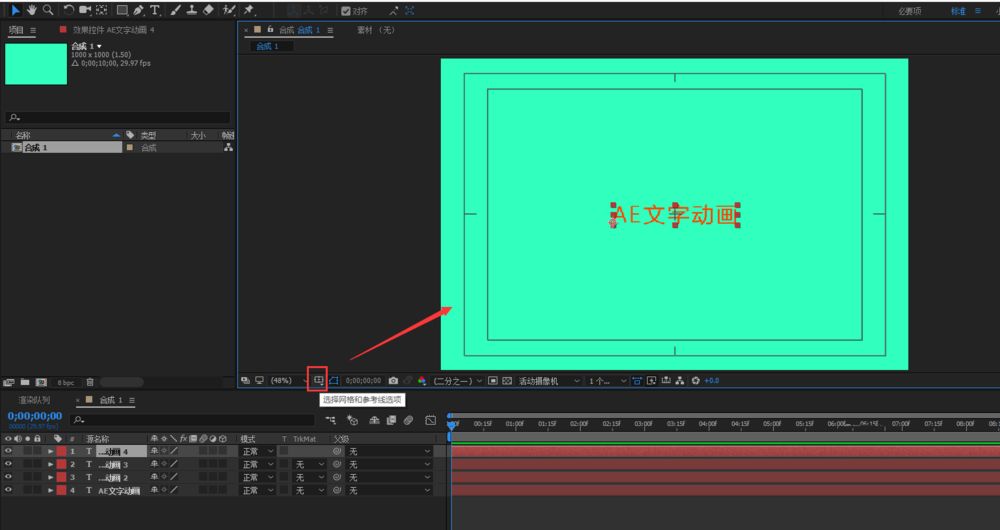Select the Rotation tool
Screen dimensions: 1000x530
(68, 10)
